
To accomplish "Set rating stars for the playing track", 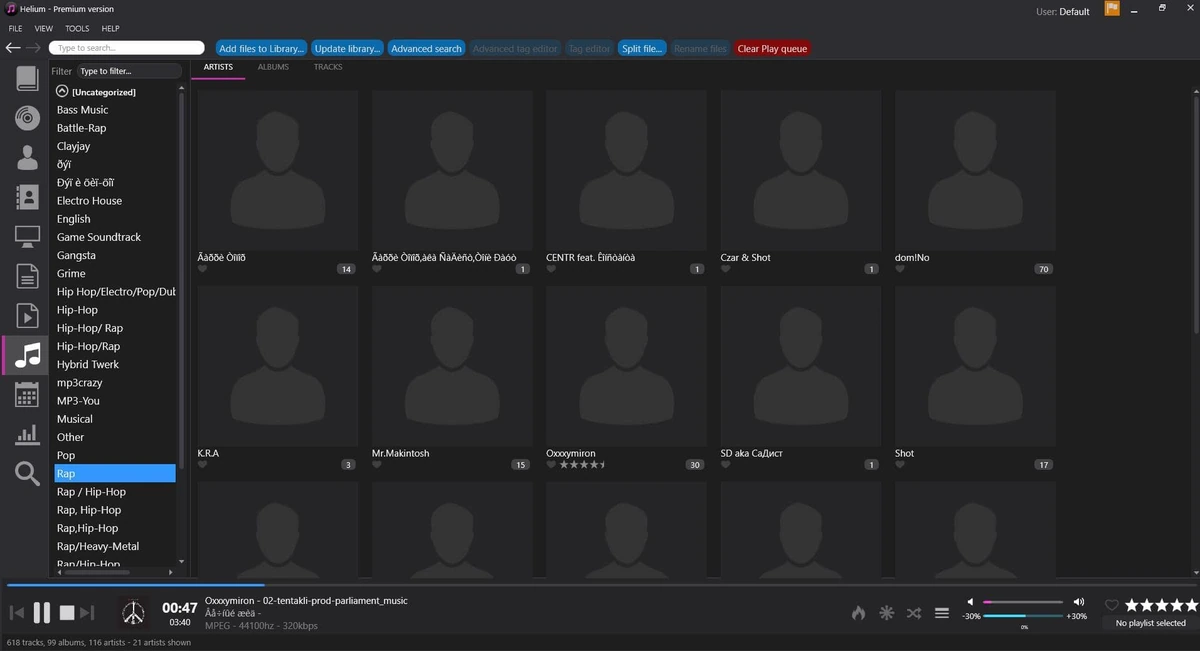I will click(x=1162, y=605).
